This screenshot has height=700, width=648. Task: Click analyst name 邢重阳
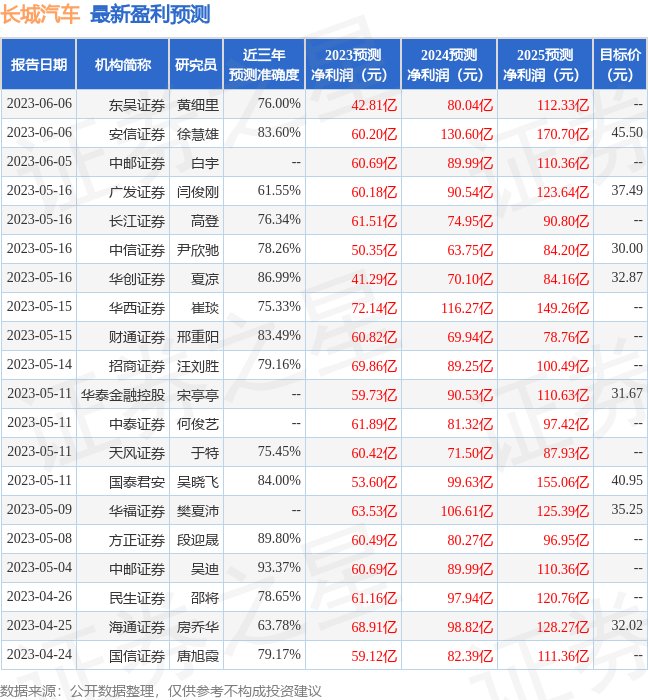pos(198,338)
